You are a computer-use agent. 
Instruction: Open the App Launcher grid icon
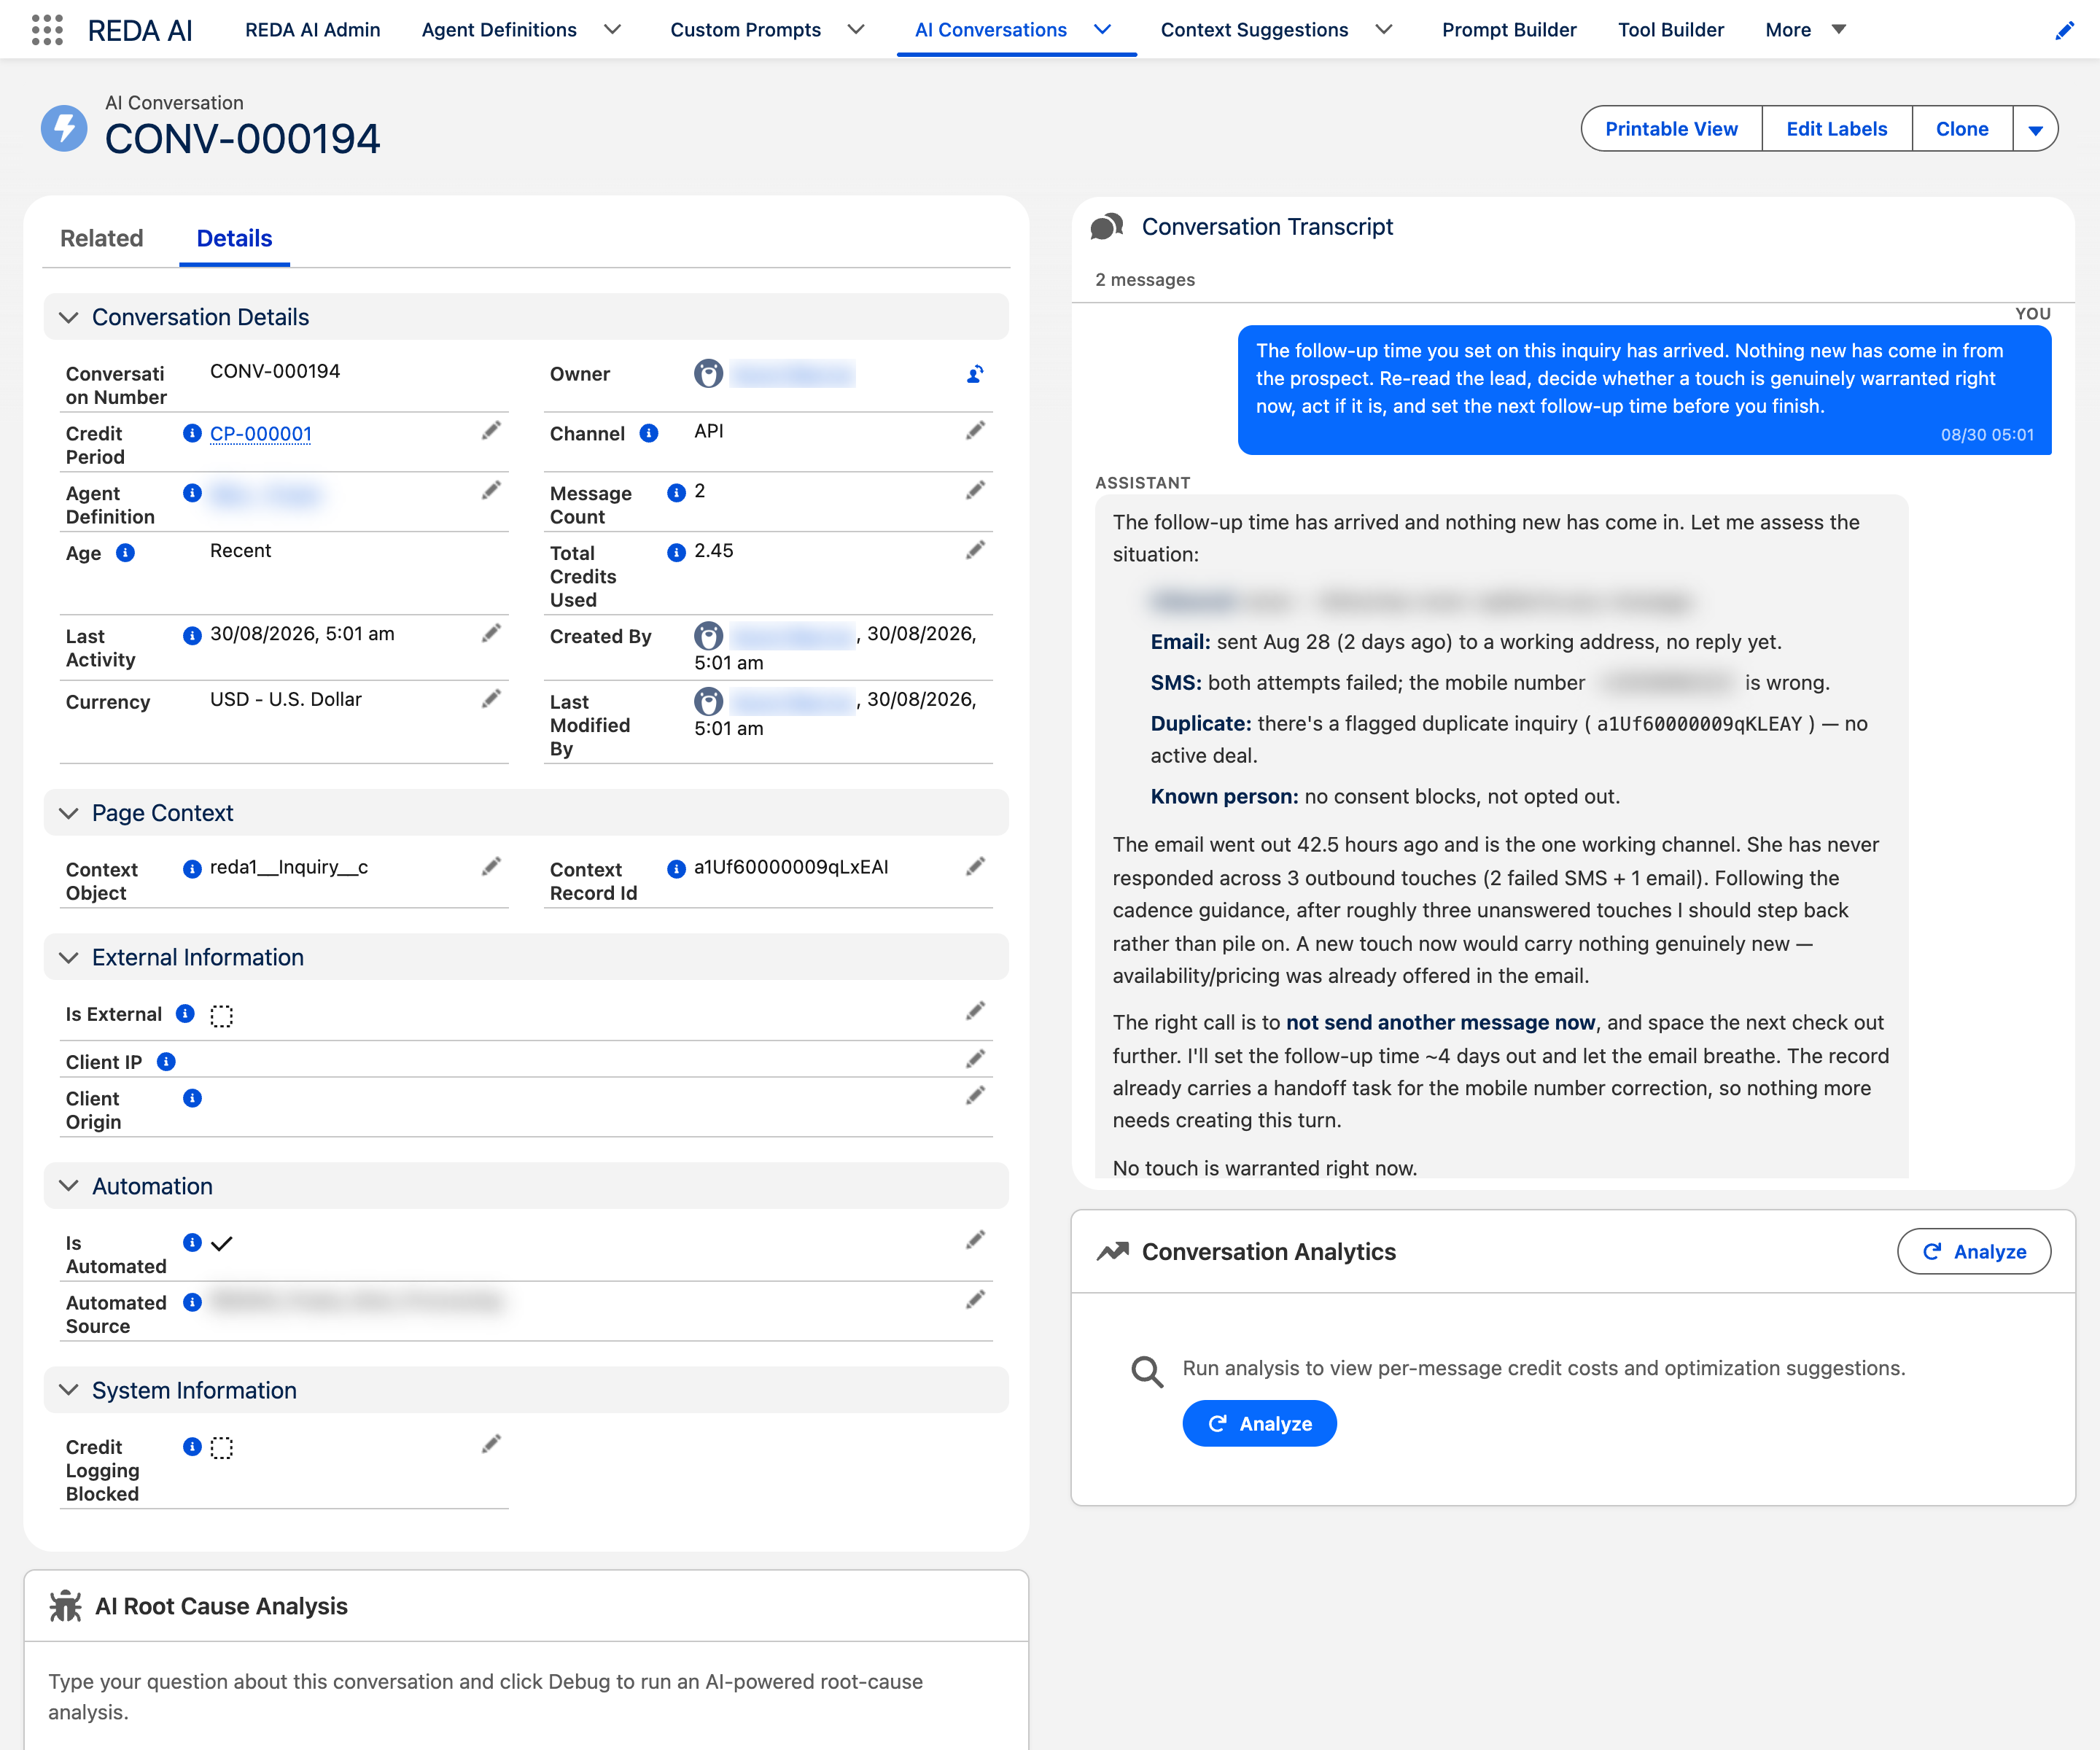tap(47, 30)
